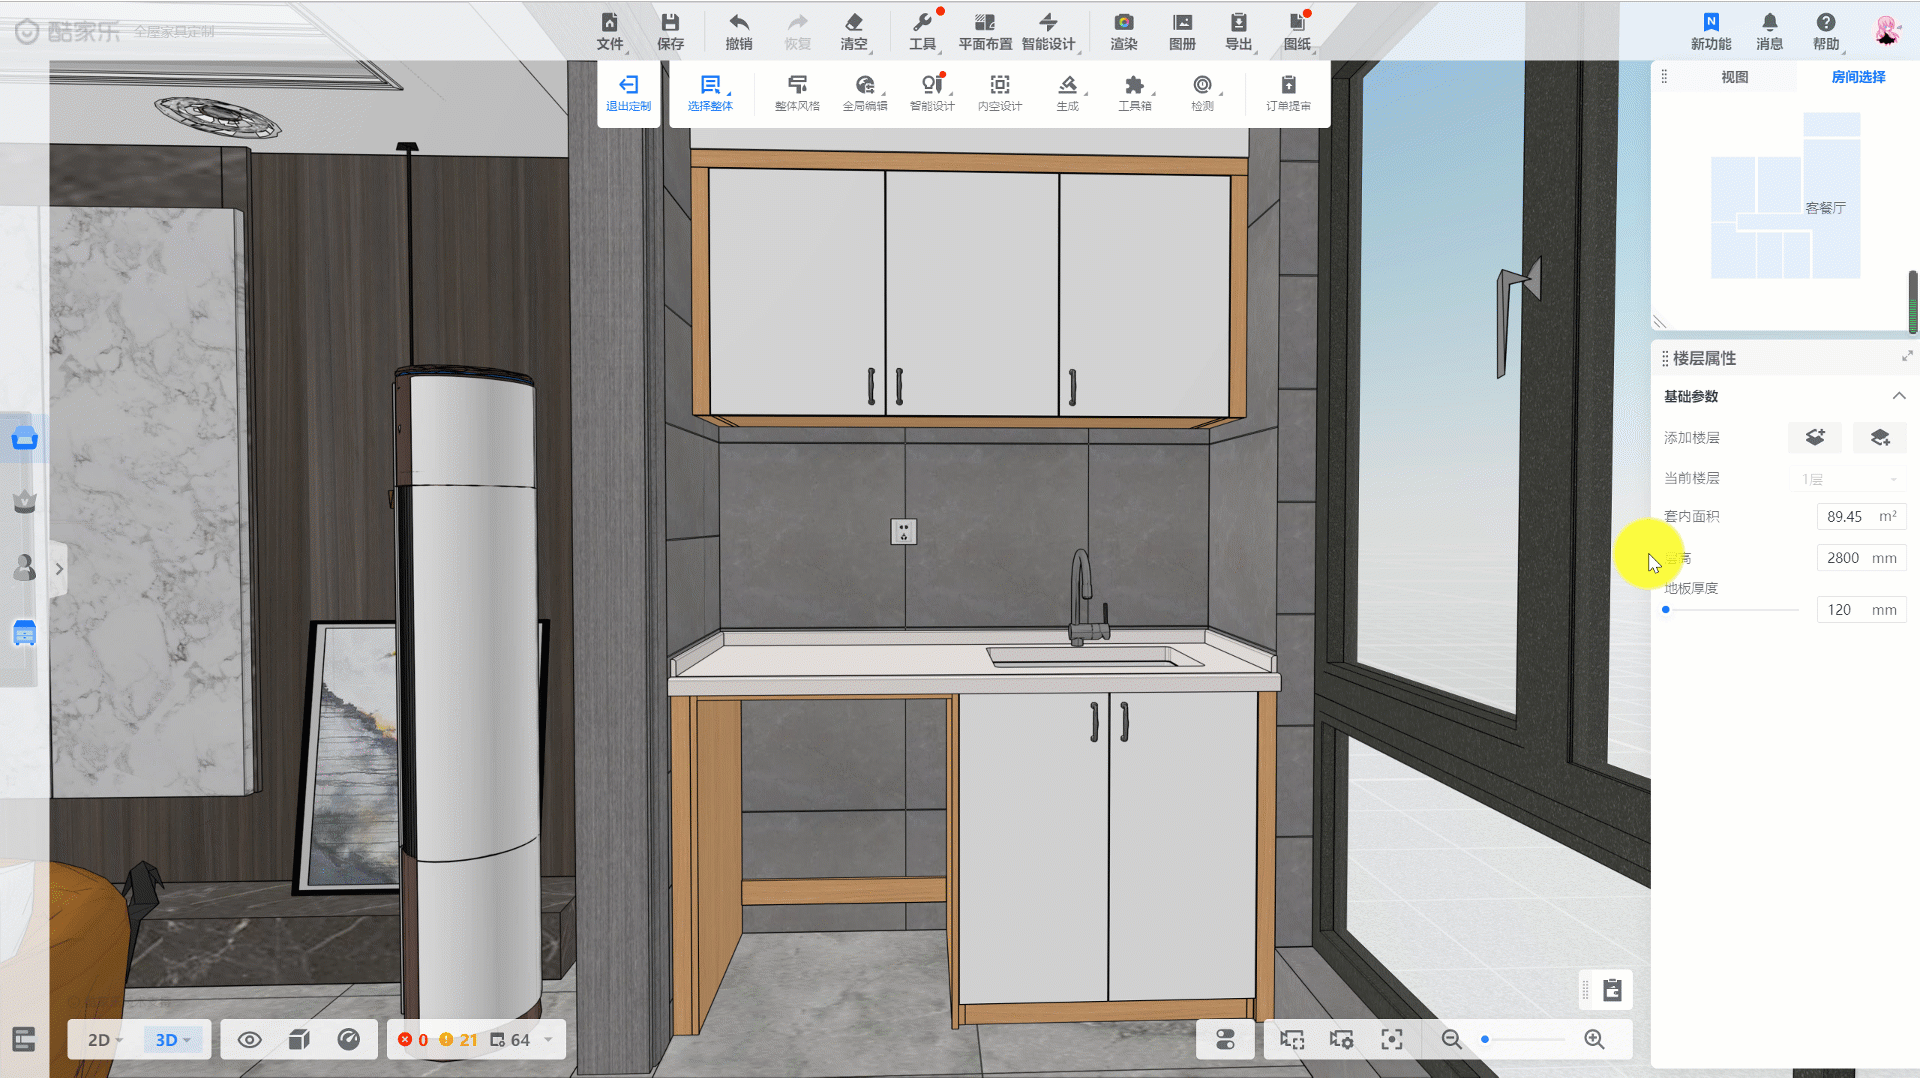Click the 地板厚度 slider handle
1920x1078 pixels.
coord(1666,610)
